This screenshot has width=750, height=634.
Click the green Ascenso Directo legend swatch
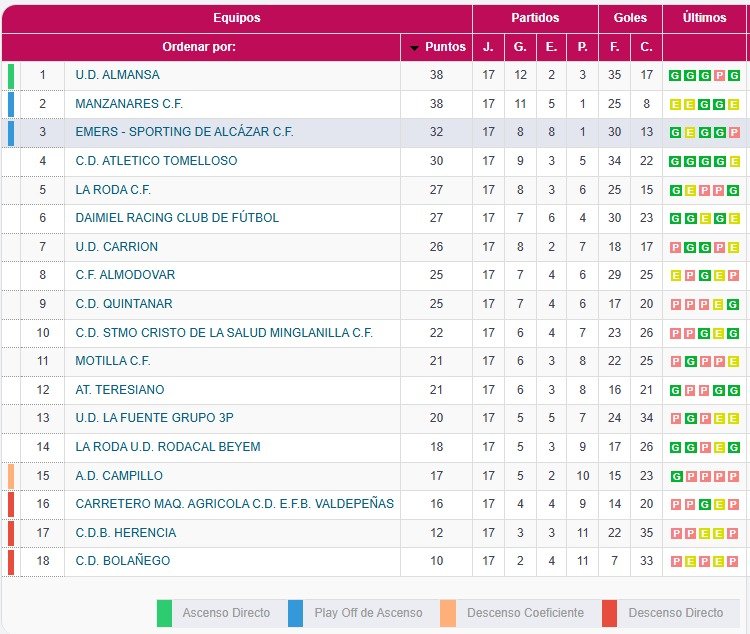click(165, 613)
